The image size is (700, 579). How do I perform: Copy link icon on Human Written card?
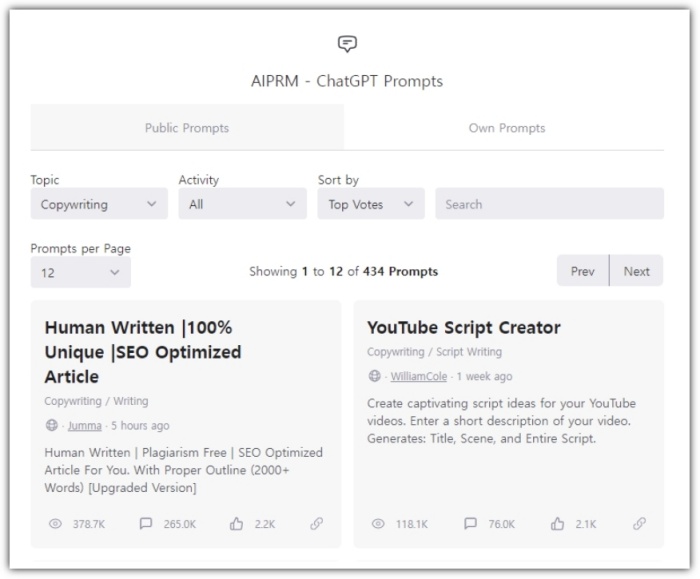click(317, 523)
